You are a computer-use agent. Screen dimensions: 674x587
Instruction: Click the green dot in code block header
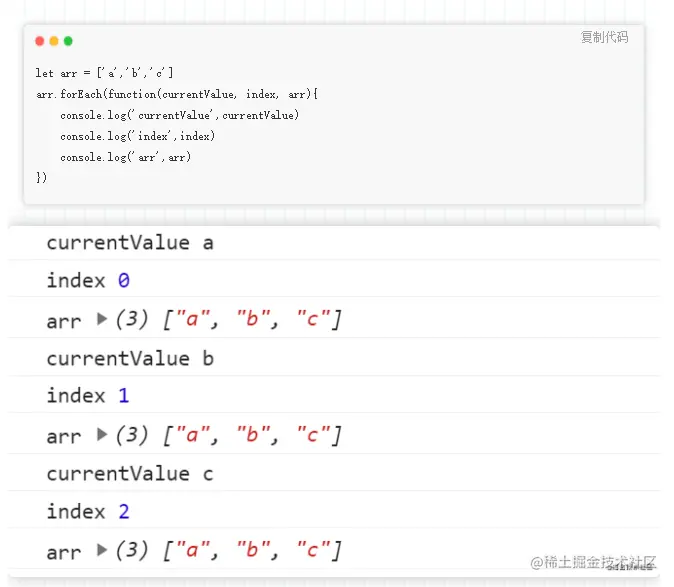[x=68, y=41]
